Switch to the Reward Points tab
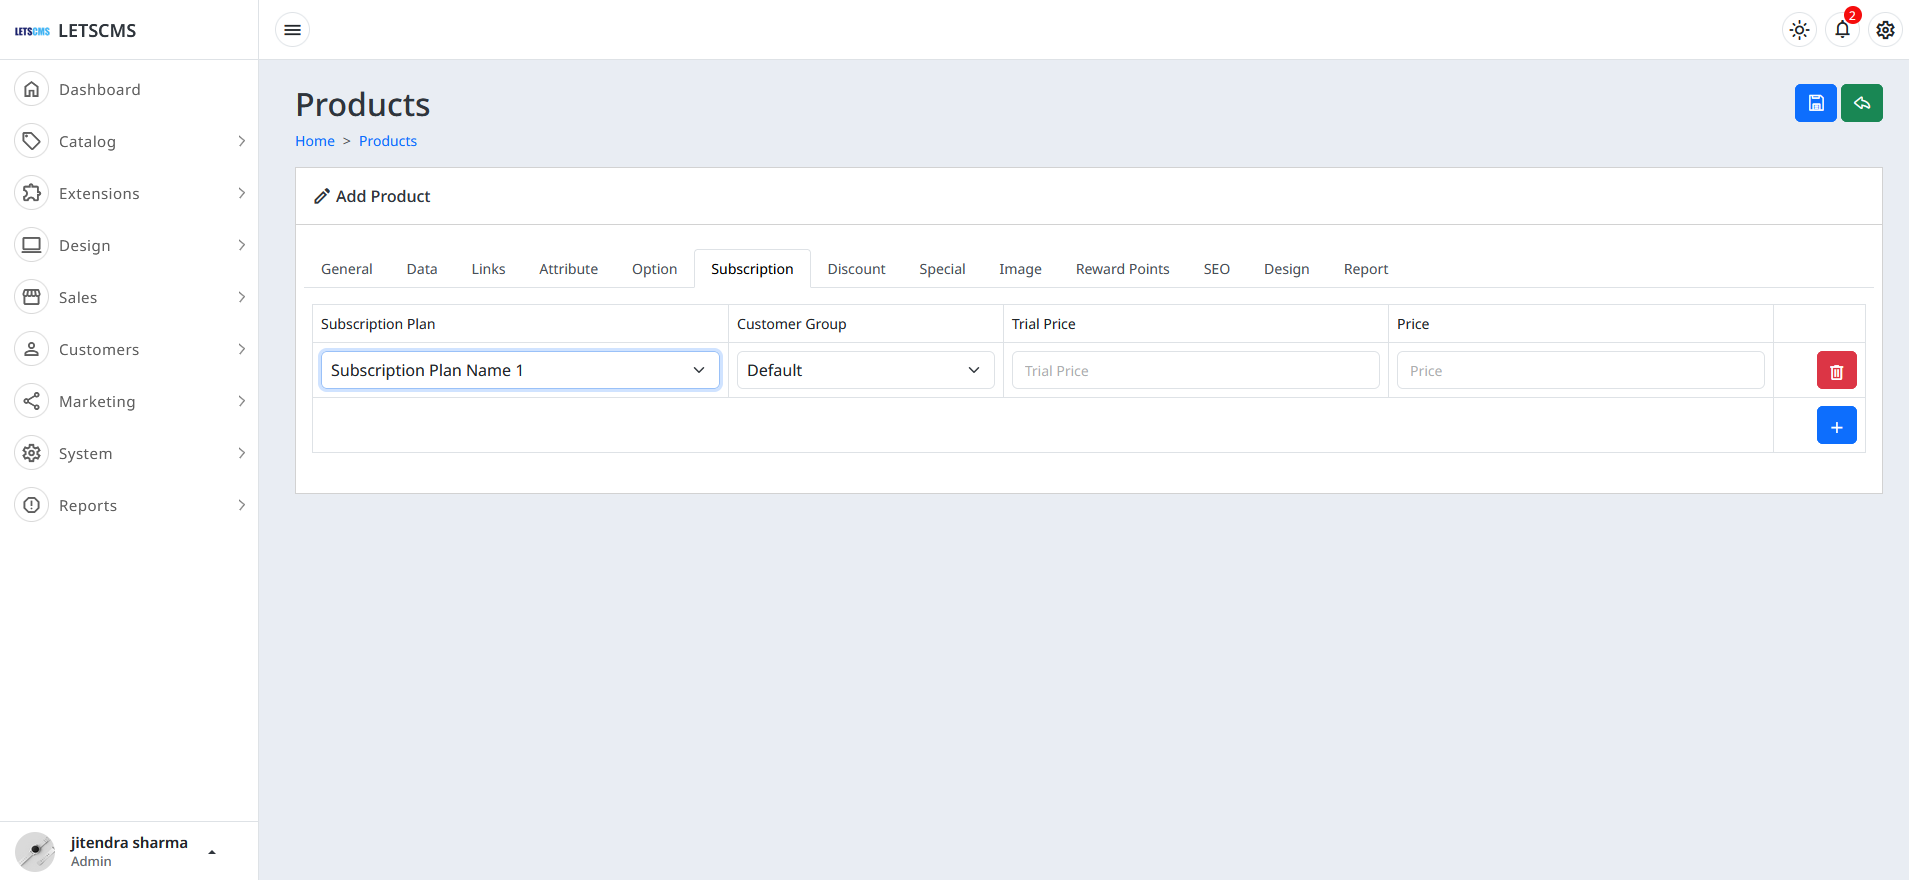Viewport: 1909px width, 880px height. pyautogui.click(x=1122, y=269)
